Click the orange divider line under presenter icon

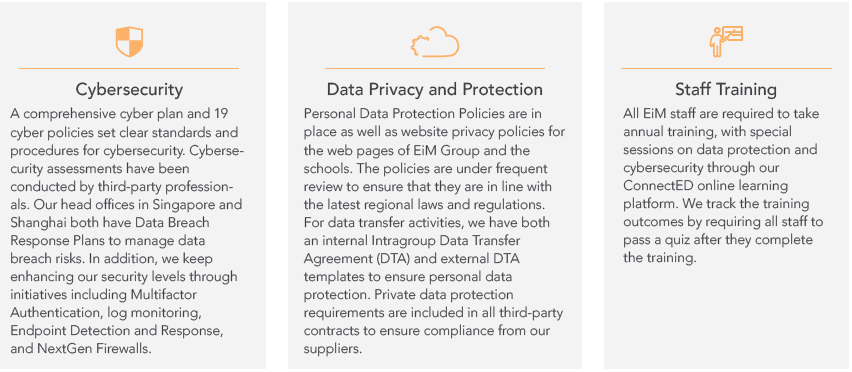pyautogui.click(x=726, y=68)
